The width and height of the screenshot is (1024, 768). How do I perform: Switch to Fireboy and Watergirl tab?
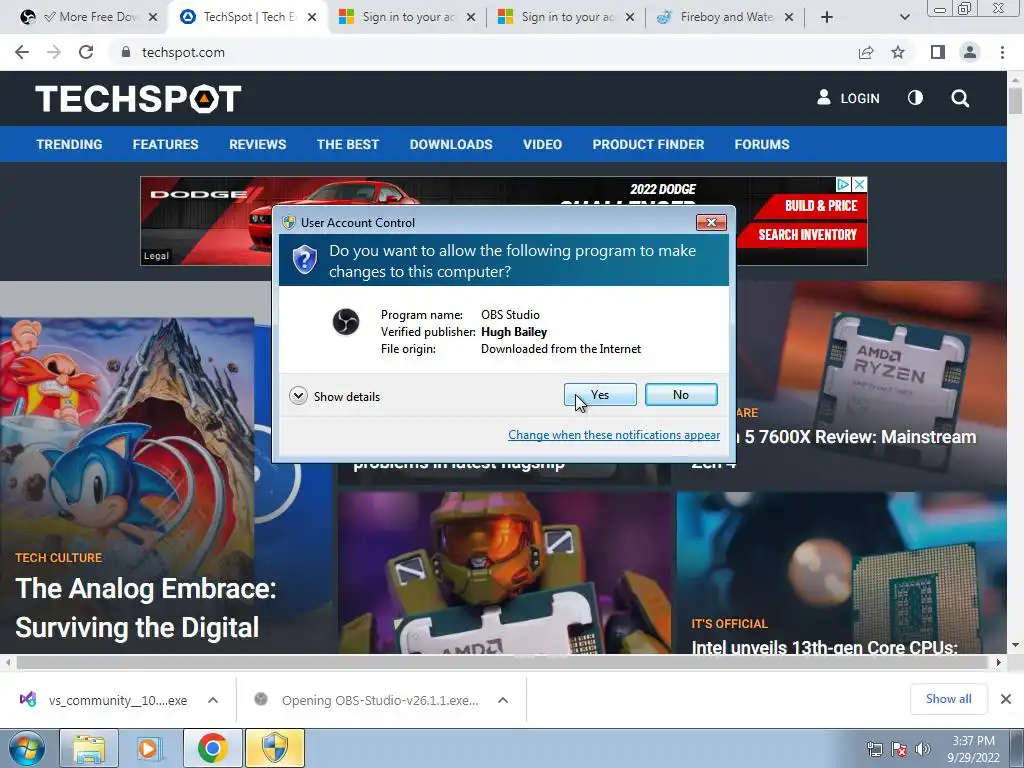(x=725, y=17)
